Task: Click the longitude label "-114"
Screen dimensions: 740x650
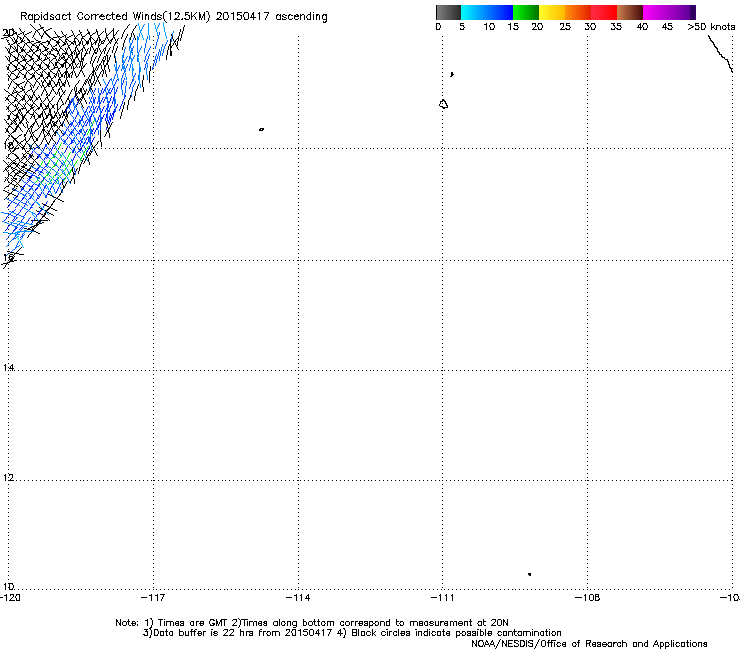Action: pyautogui.click(x=298, y=598)
